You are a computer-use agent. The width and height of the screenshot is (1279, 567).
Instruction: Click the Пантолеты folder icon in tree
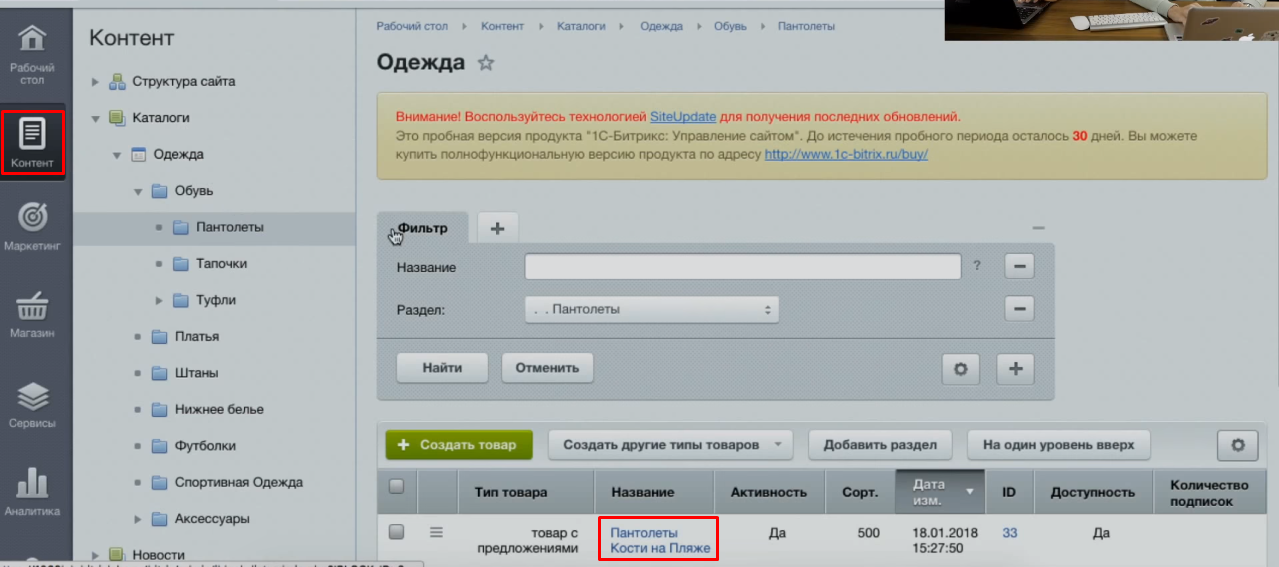point(180,227)
